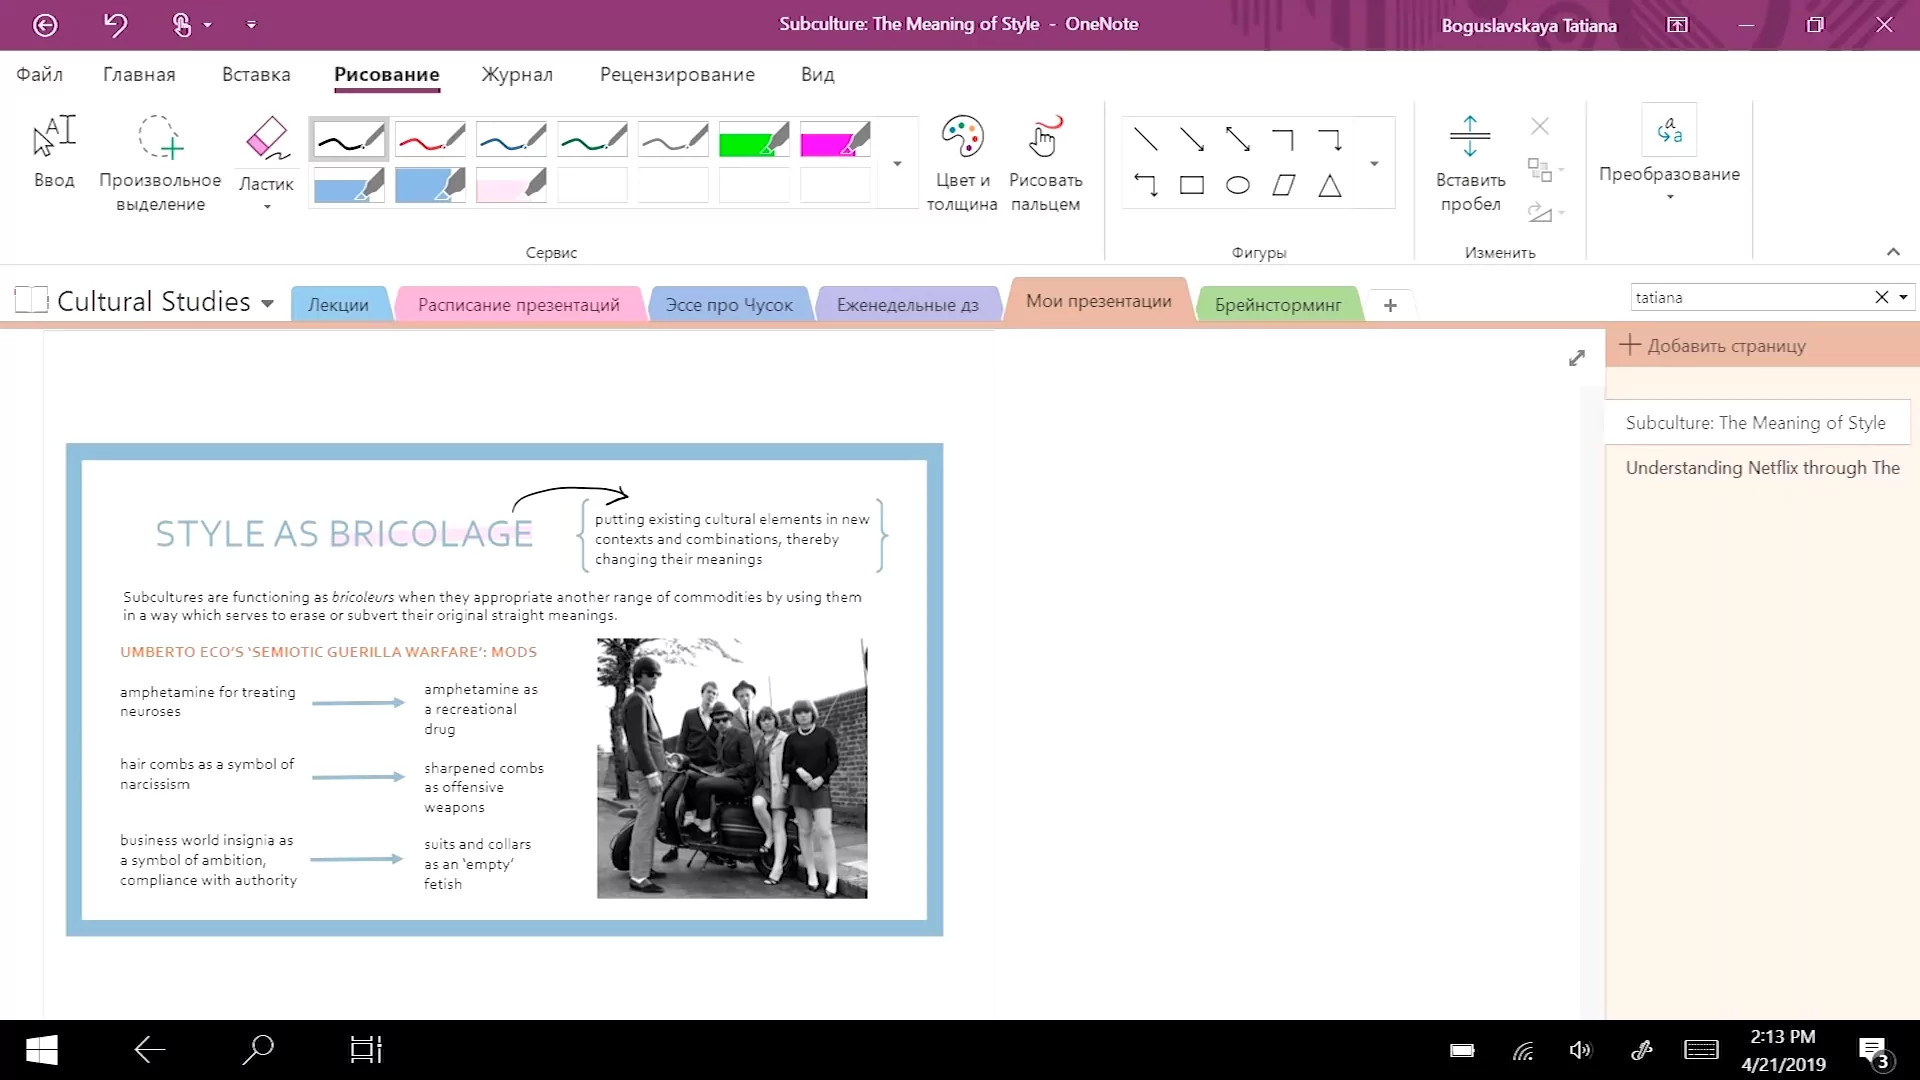Pick the elbow arrow connector shape
The image size is (1920, 1080).
click(1329, 139)
